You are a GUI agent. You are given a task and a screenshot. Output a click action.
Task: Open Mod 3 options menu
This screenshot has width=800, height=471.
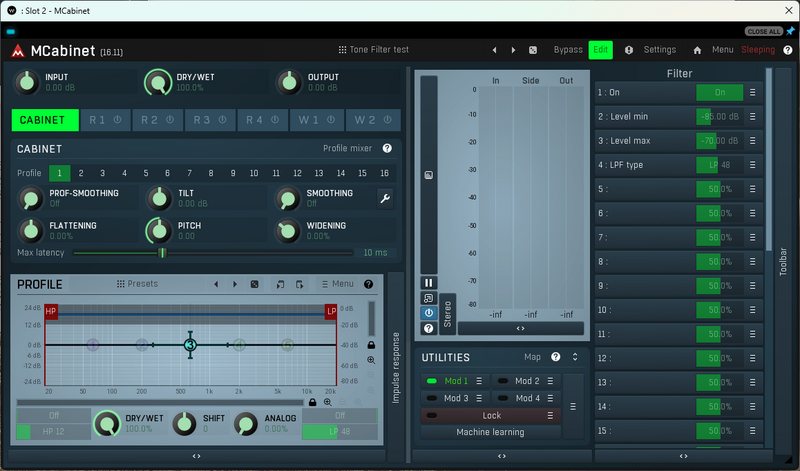(x=479, y=398)
